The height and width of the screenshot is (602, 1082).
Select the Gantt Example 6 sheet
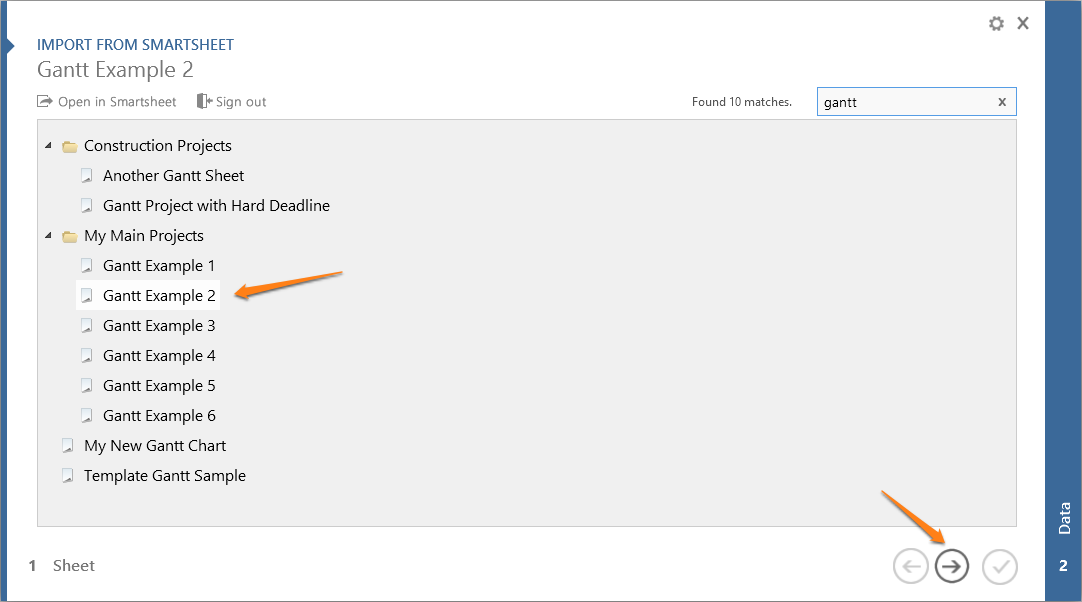[159, 416]
